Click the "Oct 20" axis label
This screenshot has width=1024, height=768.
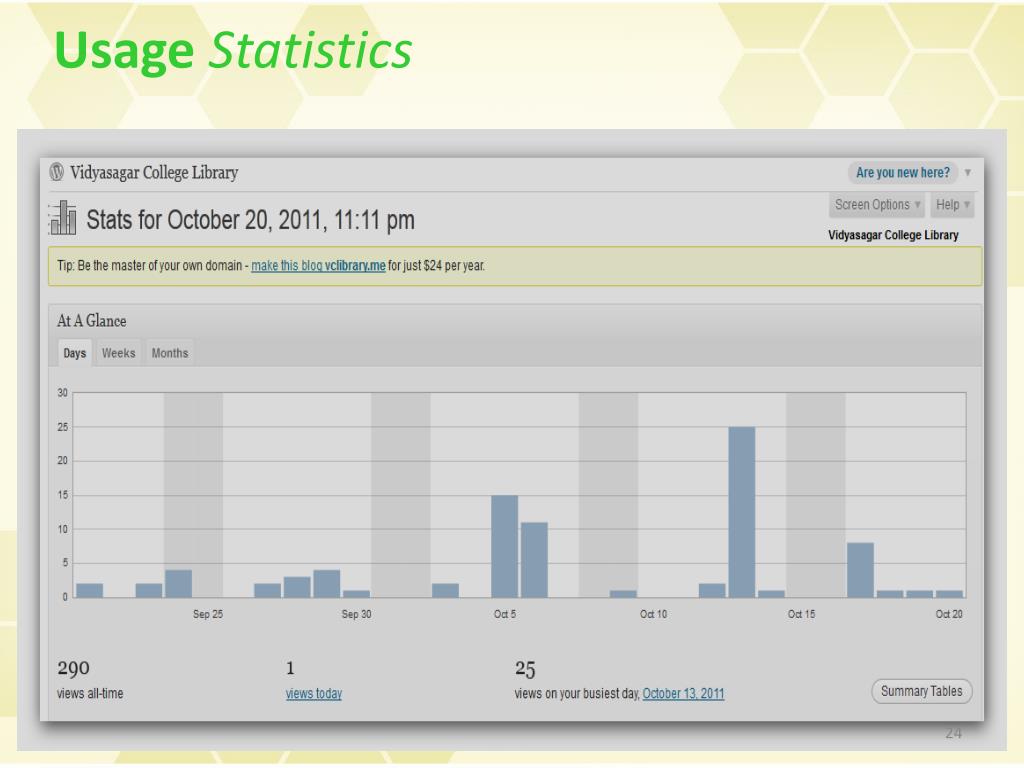pos(949,614)
